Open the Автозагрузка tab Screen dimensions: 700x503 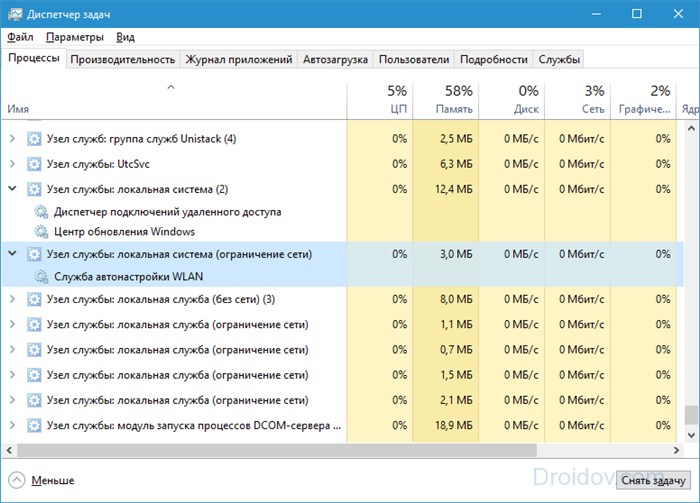(x=335, y=59)
